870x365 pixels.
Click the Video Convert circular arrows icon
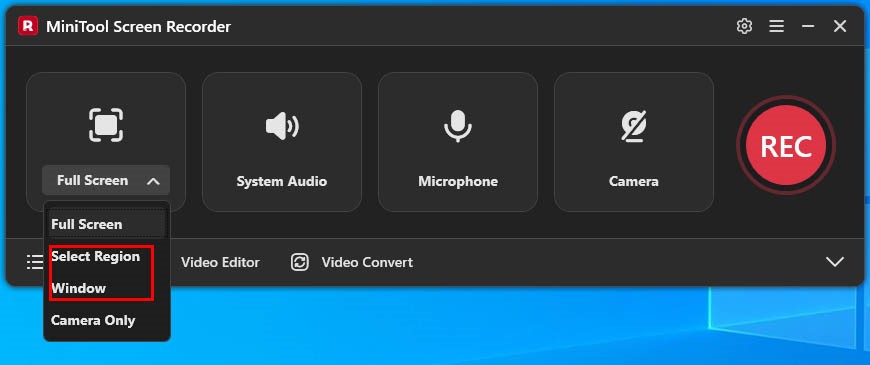tap(300, 262)
